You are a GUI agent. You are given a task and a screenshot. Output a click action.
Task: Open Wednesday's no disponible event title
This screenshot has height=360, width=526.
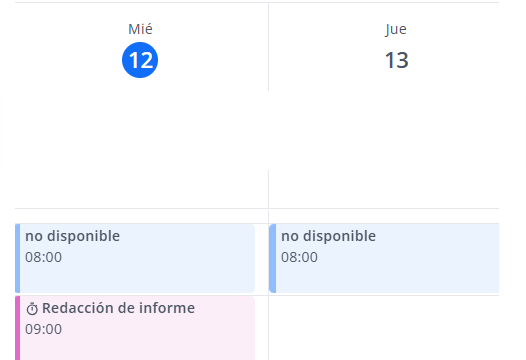72,236
